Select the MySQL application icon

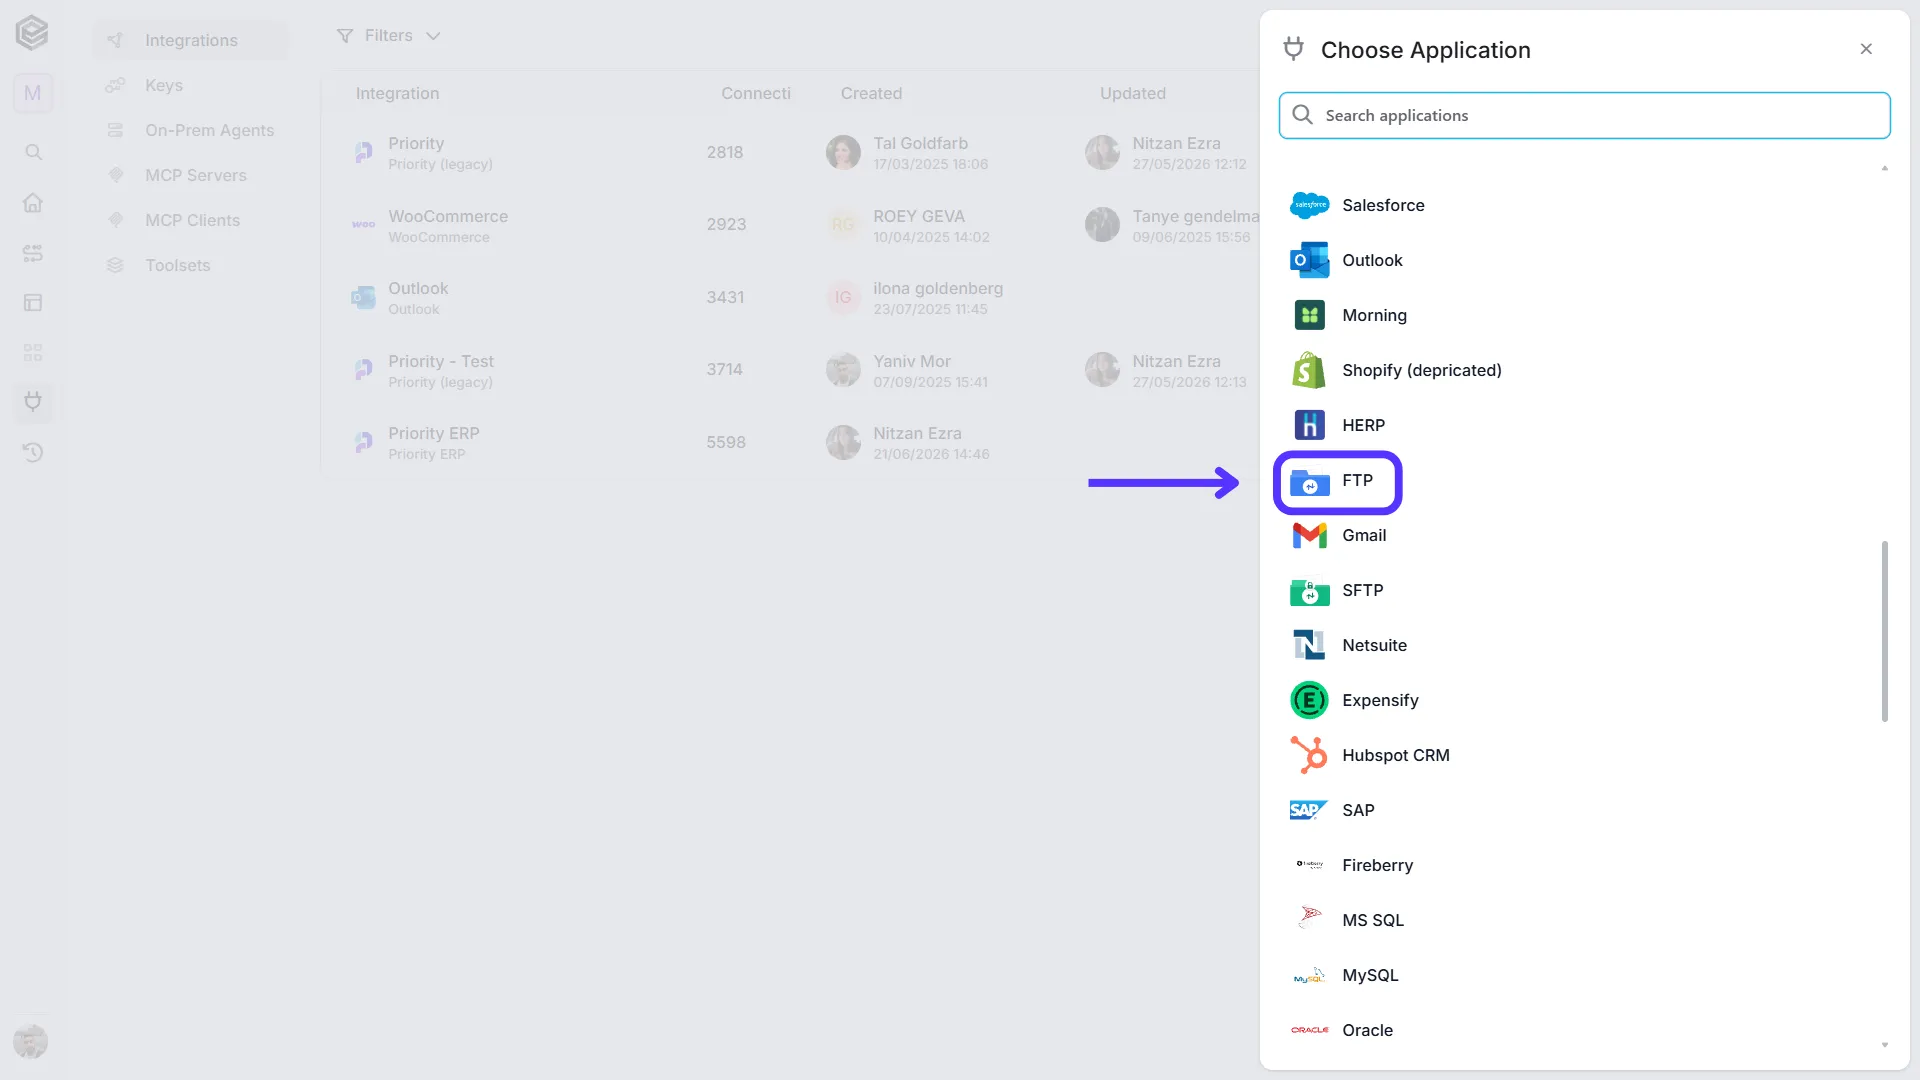pos(1309,975)
